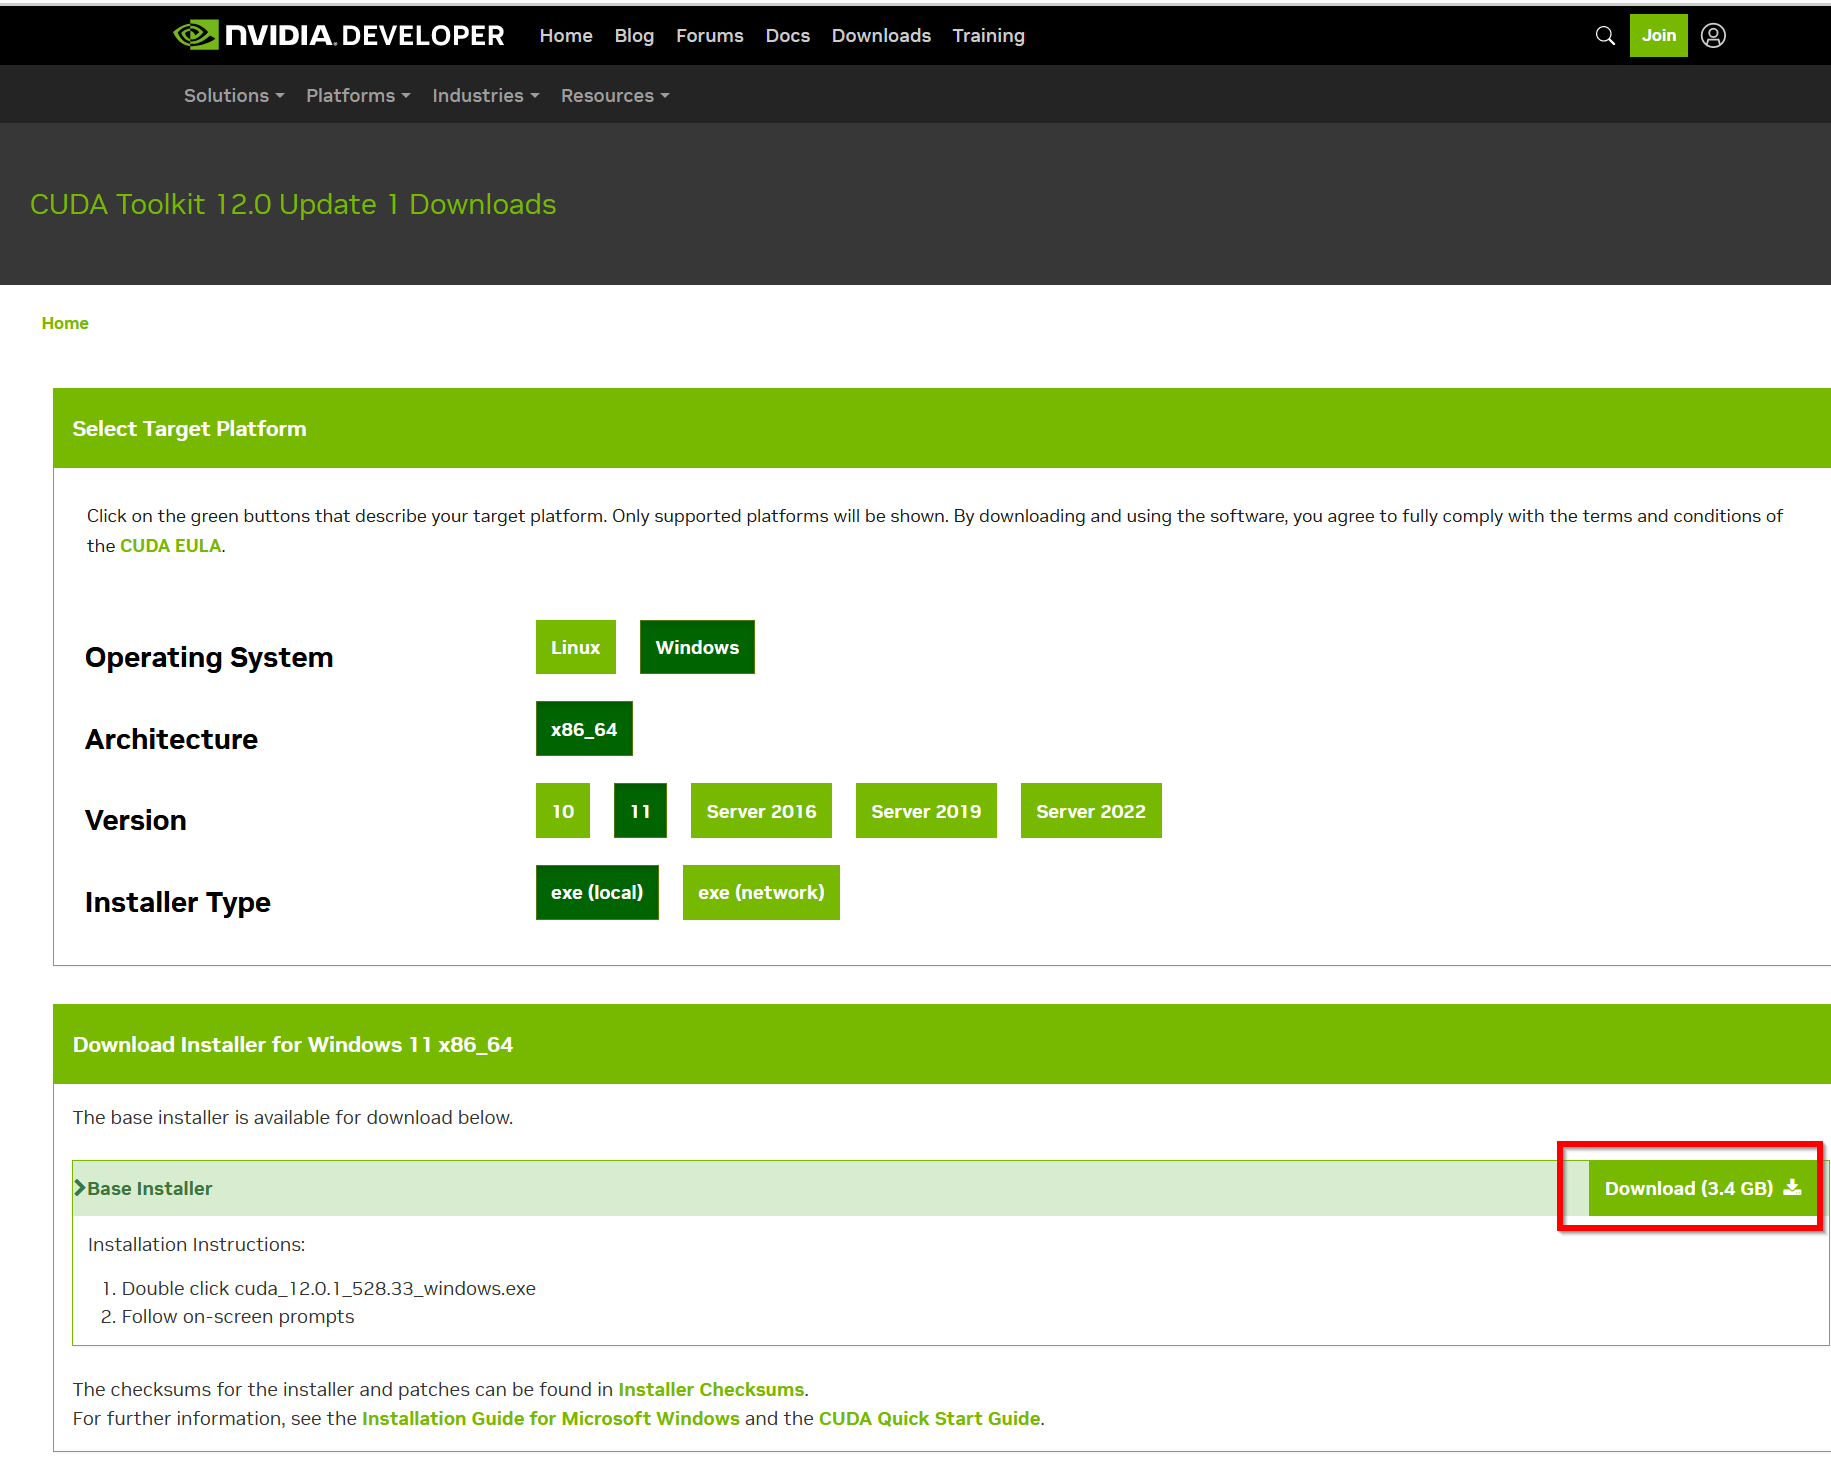Click 'Follow on-screen prompts' instruction

coord(238,1317)
